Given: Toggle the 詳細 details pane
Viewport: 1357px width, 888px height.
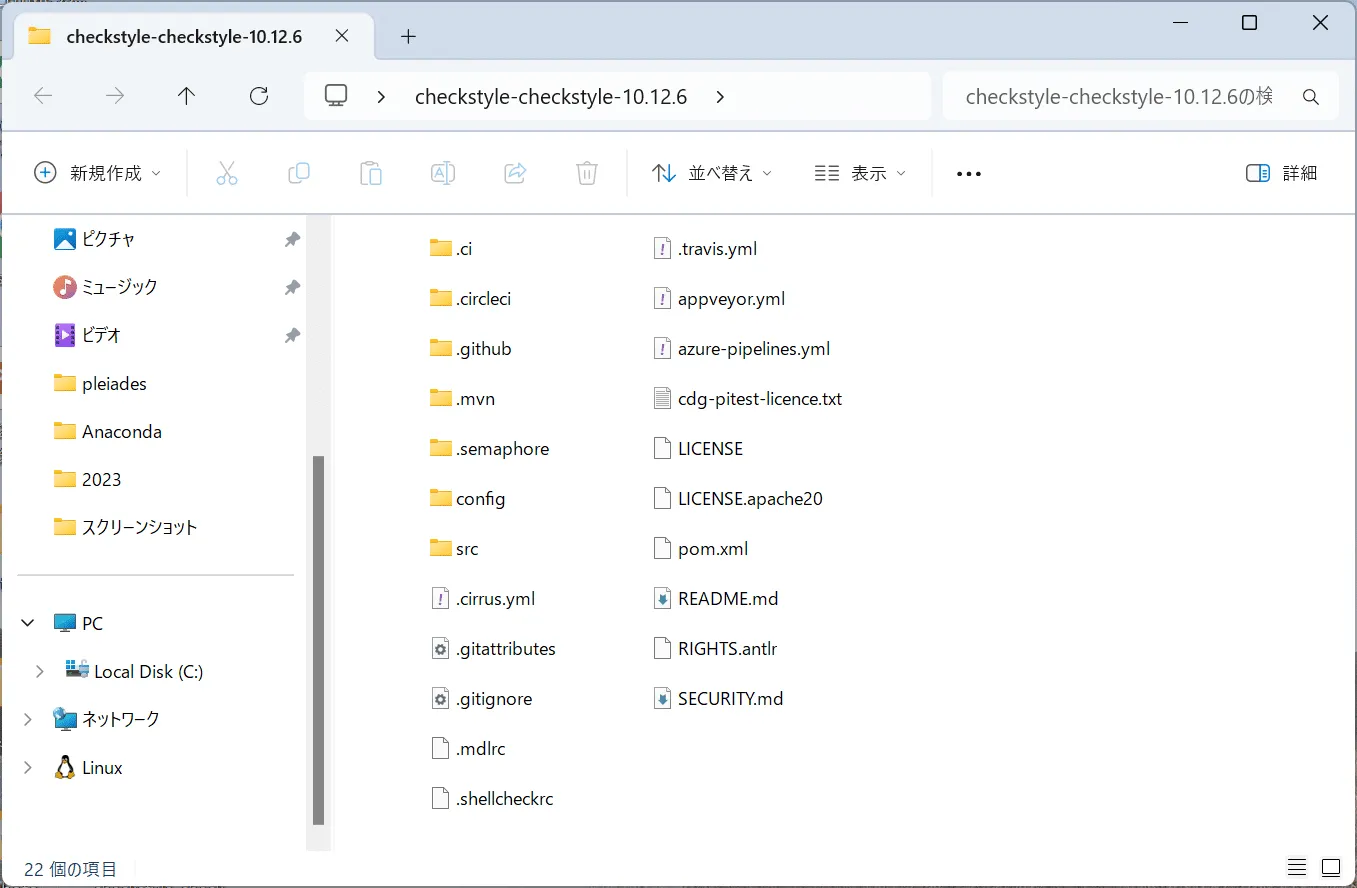Looking at the screenshot, I should click(1281, 173).
